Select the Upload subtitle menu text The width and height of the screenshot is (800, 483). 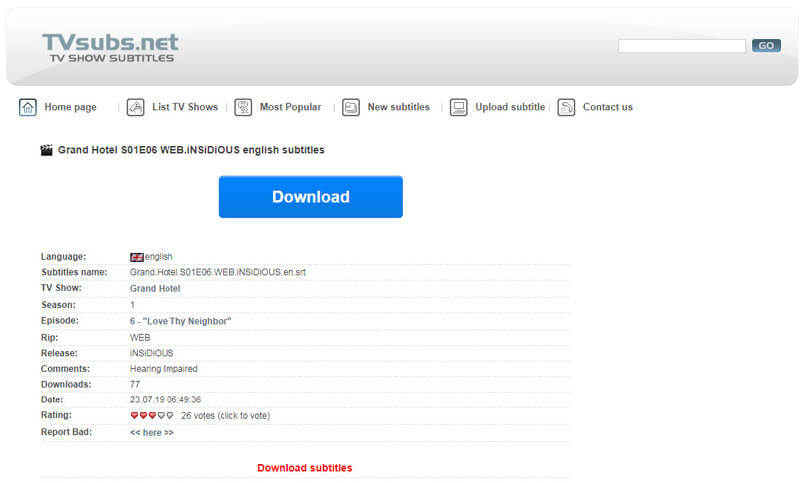[x=510, y=107]
